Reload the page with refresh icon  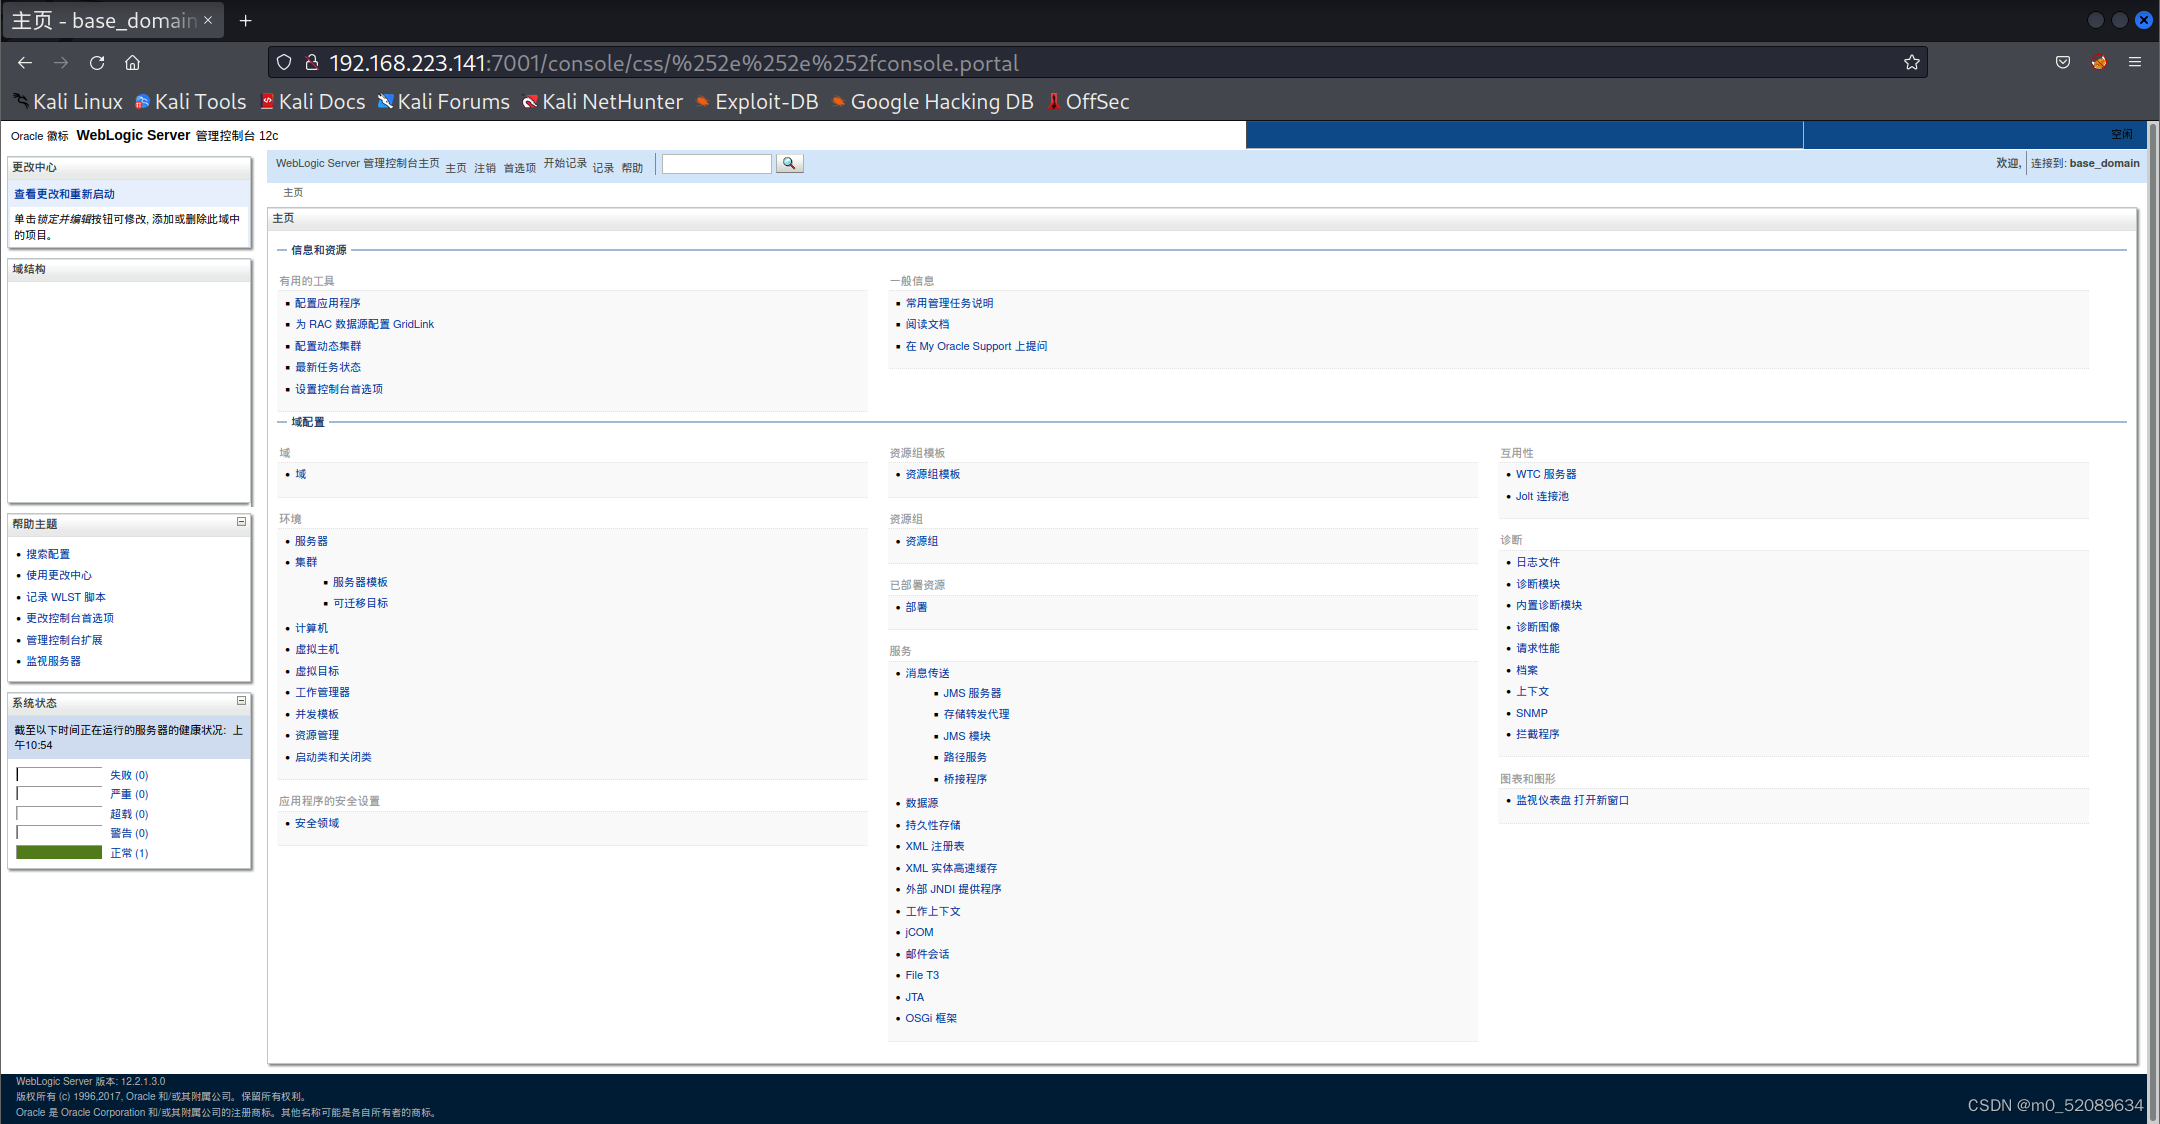click(x=97, y=63)
